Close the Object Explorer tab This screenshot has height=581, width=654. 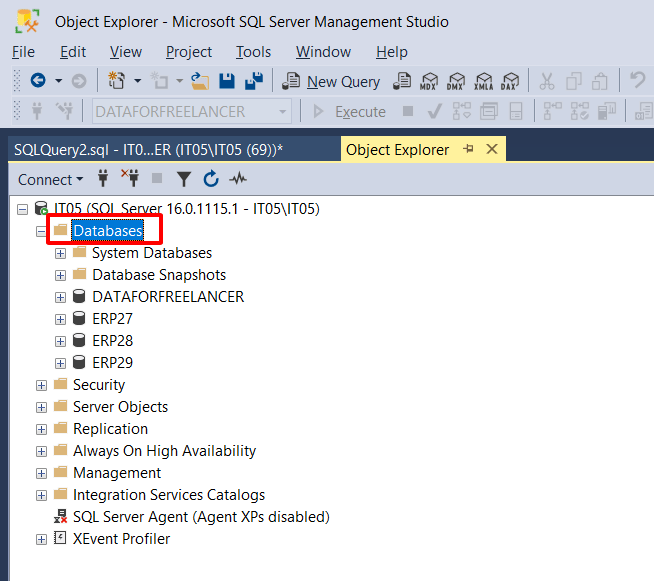492,149
